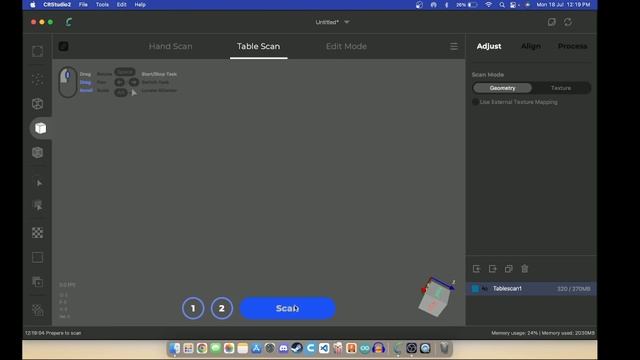The width and height of the screenshot is (640, 360).
Task: Click the export icon above scan list
Action: pyautogui.click(x=493, y=269)
